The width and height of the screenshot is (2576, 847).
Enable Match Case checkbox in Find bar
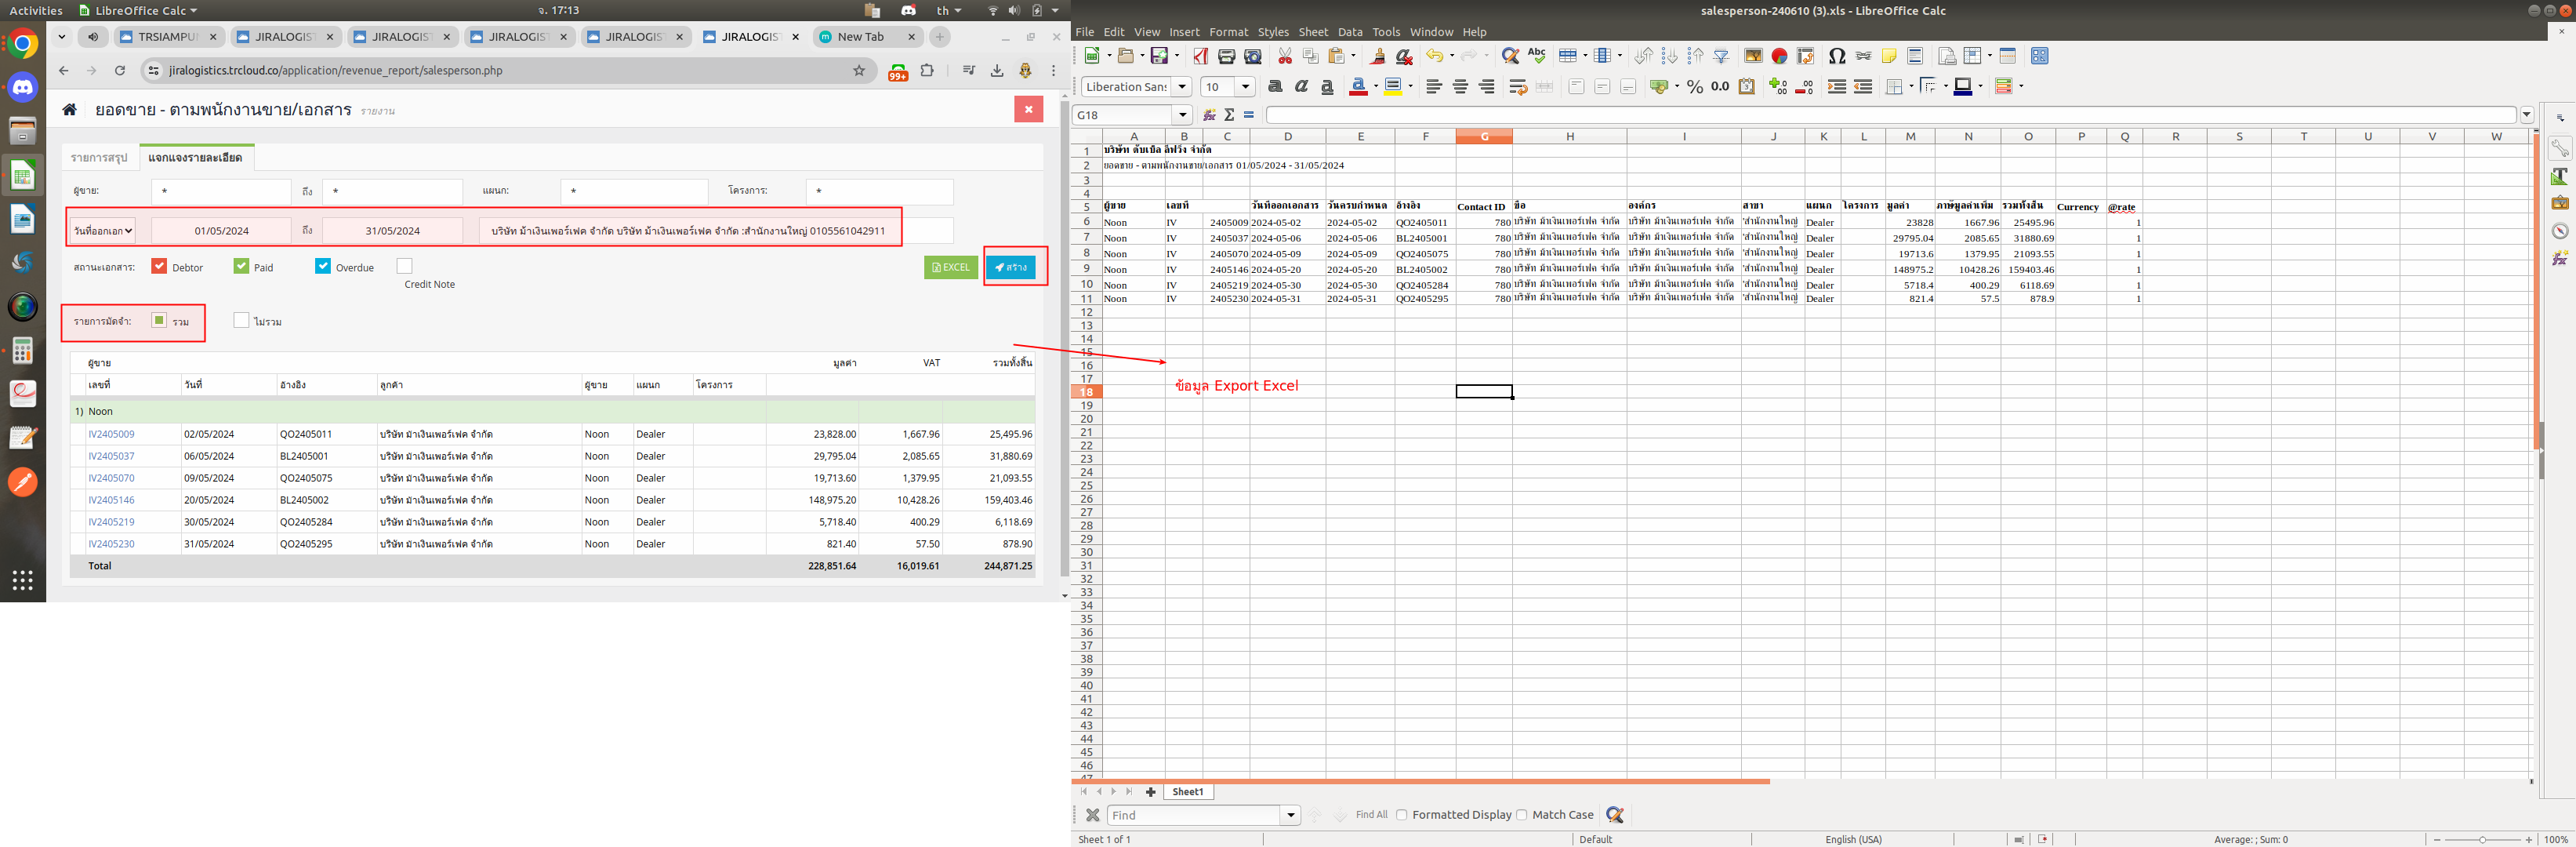1521,815
